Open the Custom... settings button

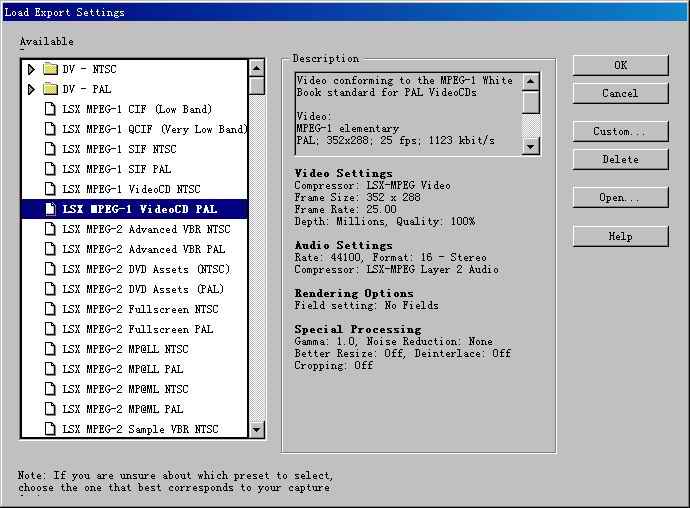point(620,131)
